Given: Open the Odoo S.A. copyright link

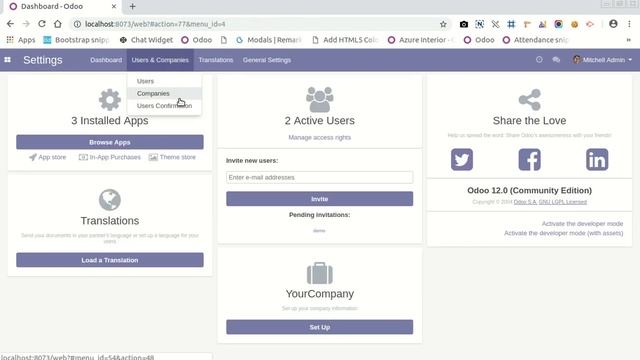Looking at the screenshot, I should click(525, 202).
